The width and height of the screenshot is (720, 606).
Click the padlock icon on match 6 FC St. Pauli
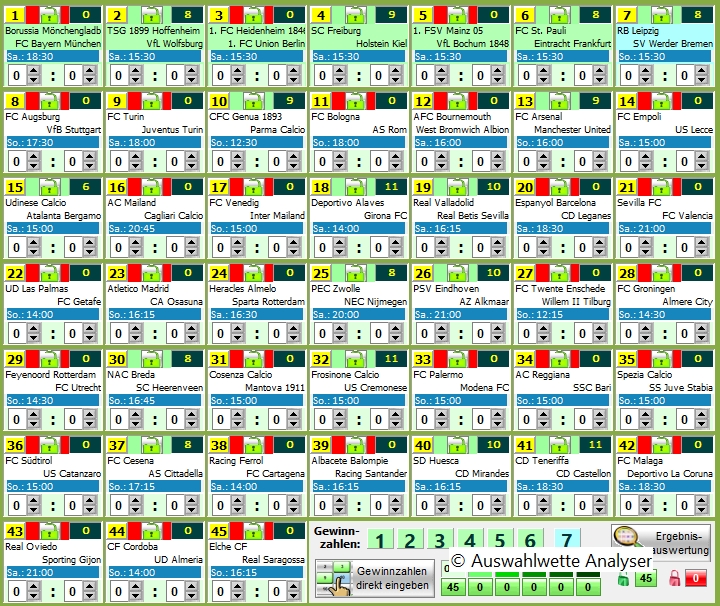[559, 16]
